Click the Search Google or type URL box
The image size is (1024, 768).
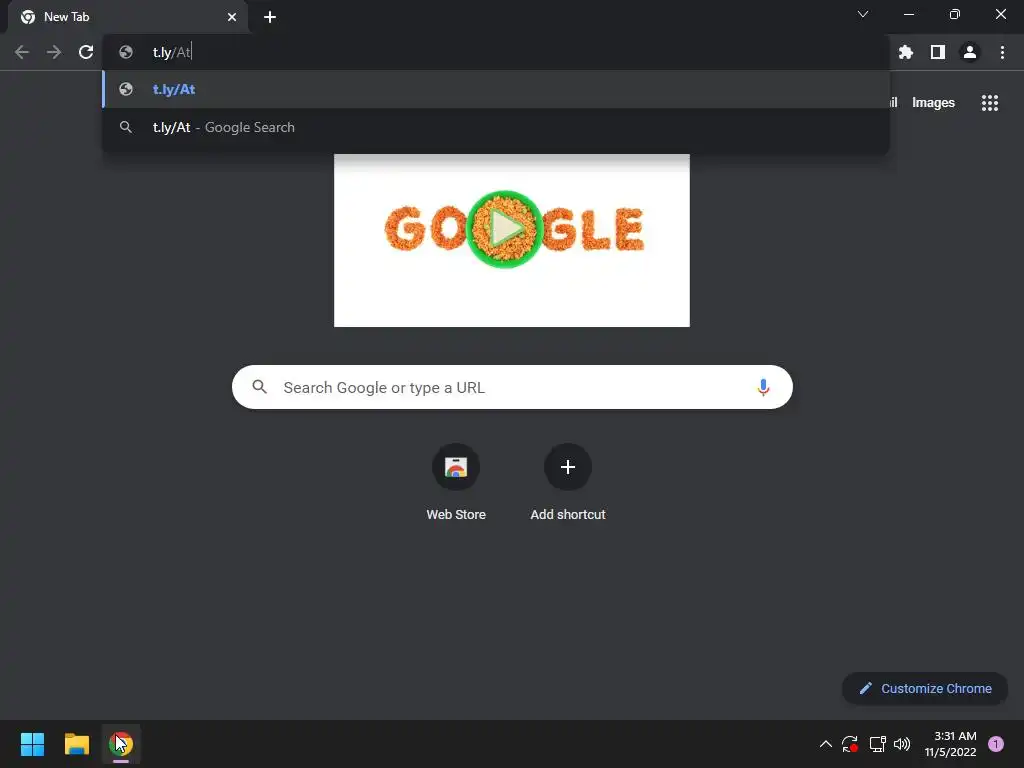512,387
